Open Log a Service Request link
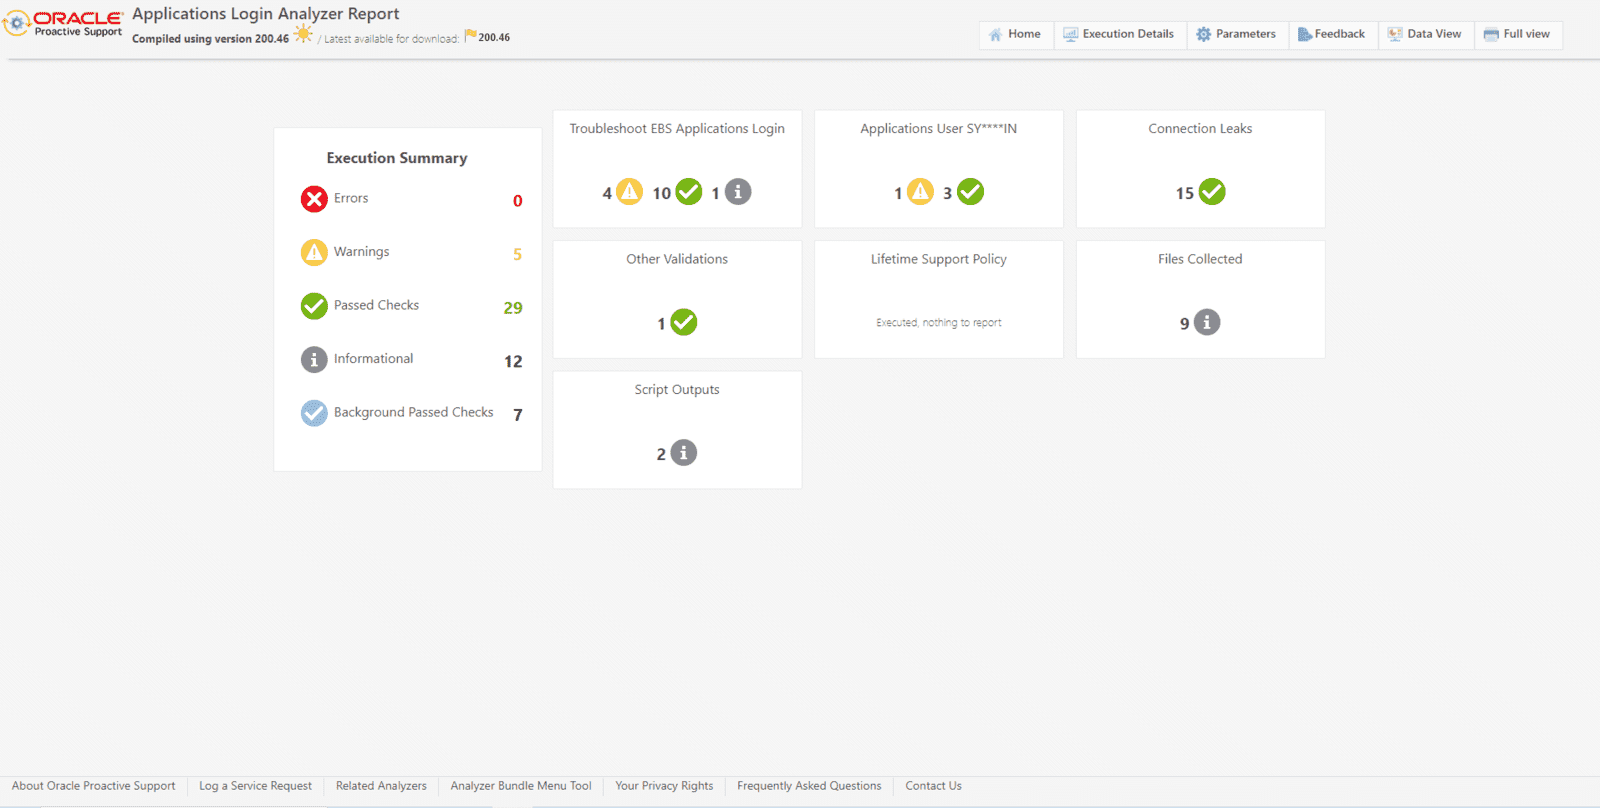Image resolution: width=1600 pixels, height=808 pixels. (x=255, y=786)
